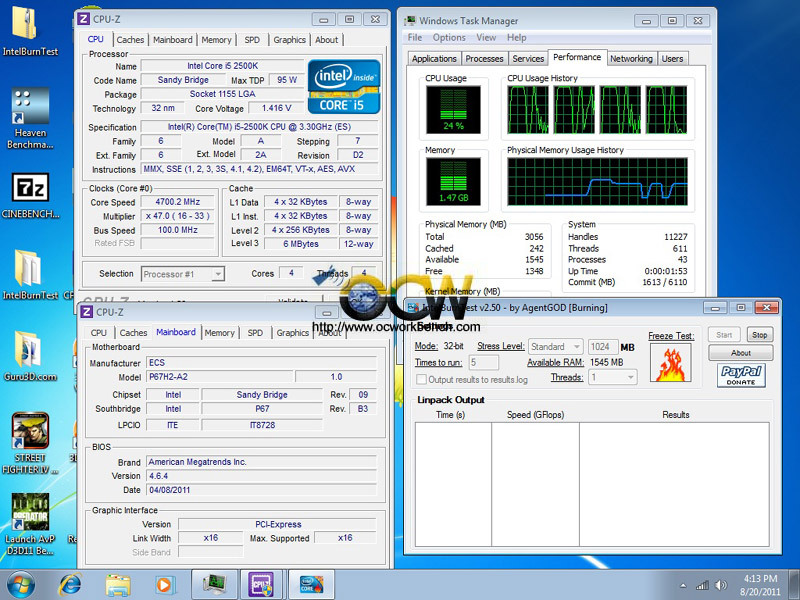
Task: Open Windows Explorer from taskbar
Action: coord(118,585)
